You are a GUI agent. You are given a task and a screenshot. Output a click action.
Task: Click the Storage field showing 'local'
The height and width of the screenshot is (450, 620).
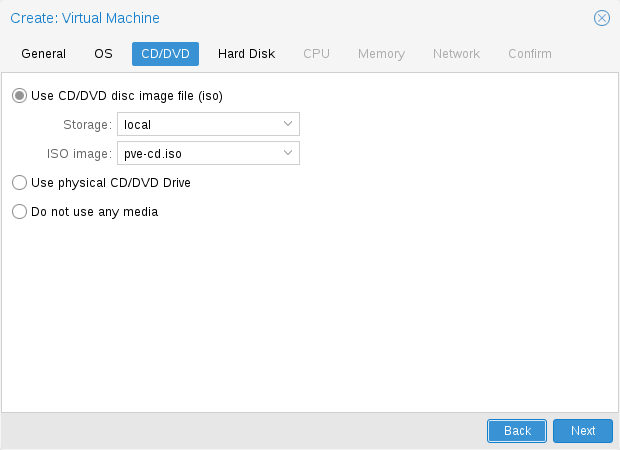click(x=197, y=124)
